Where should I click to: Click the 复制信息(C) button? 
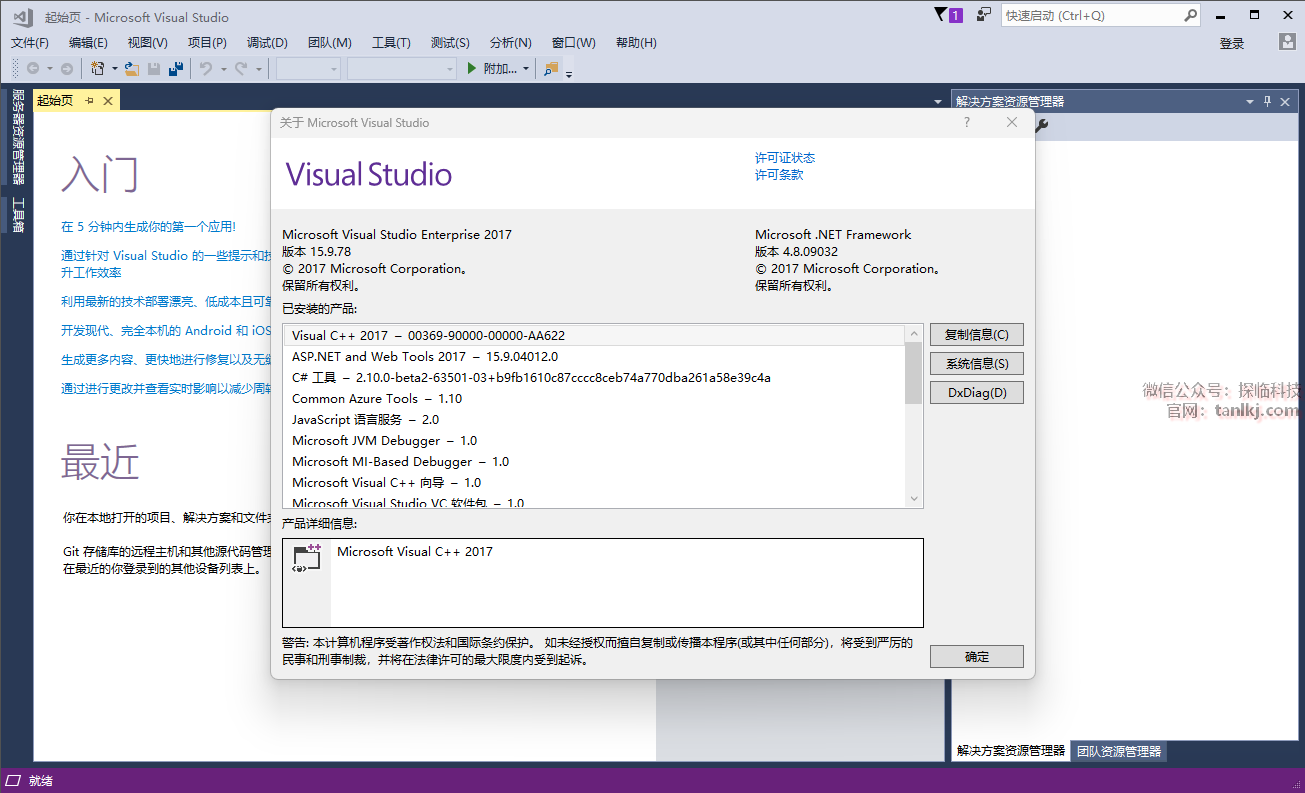click(976, 335)
